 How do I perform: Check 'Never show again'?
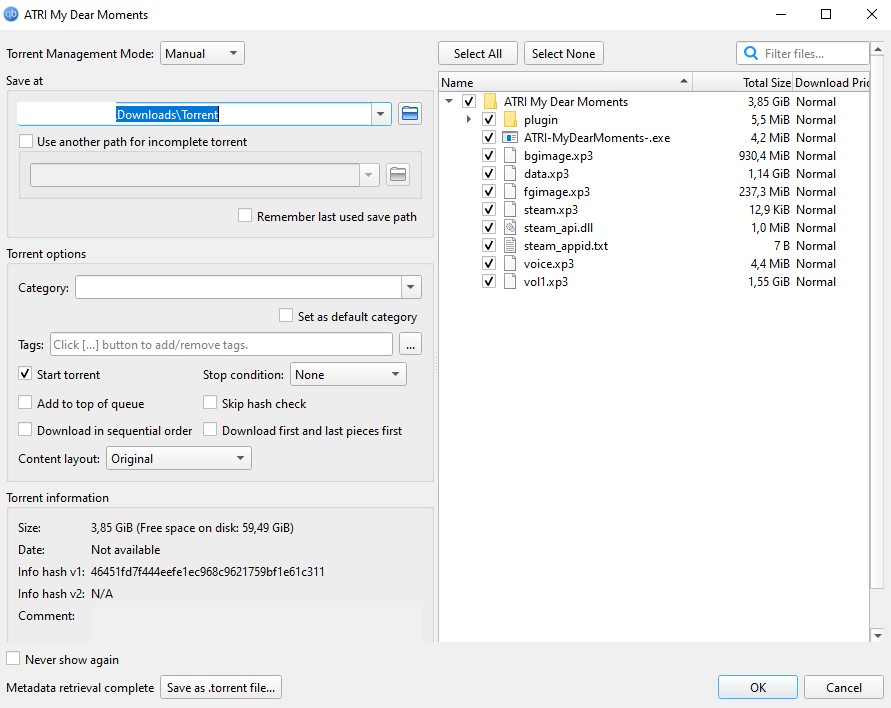(x=13, y=659)
